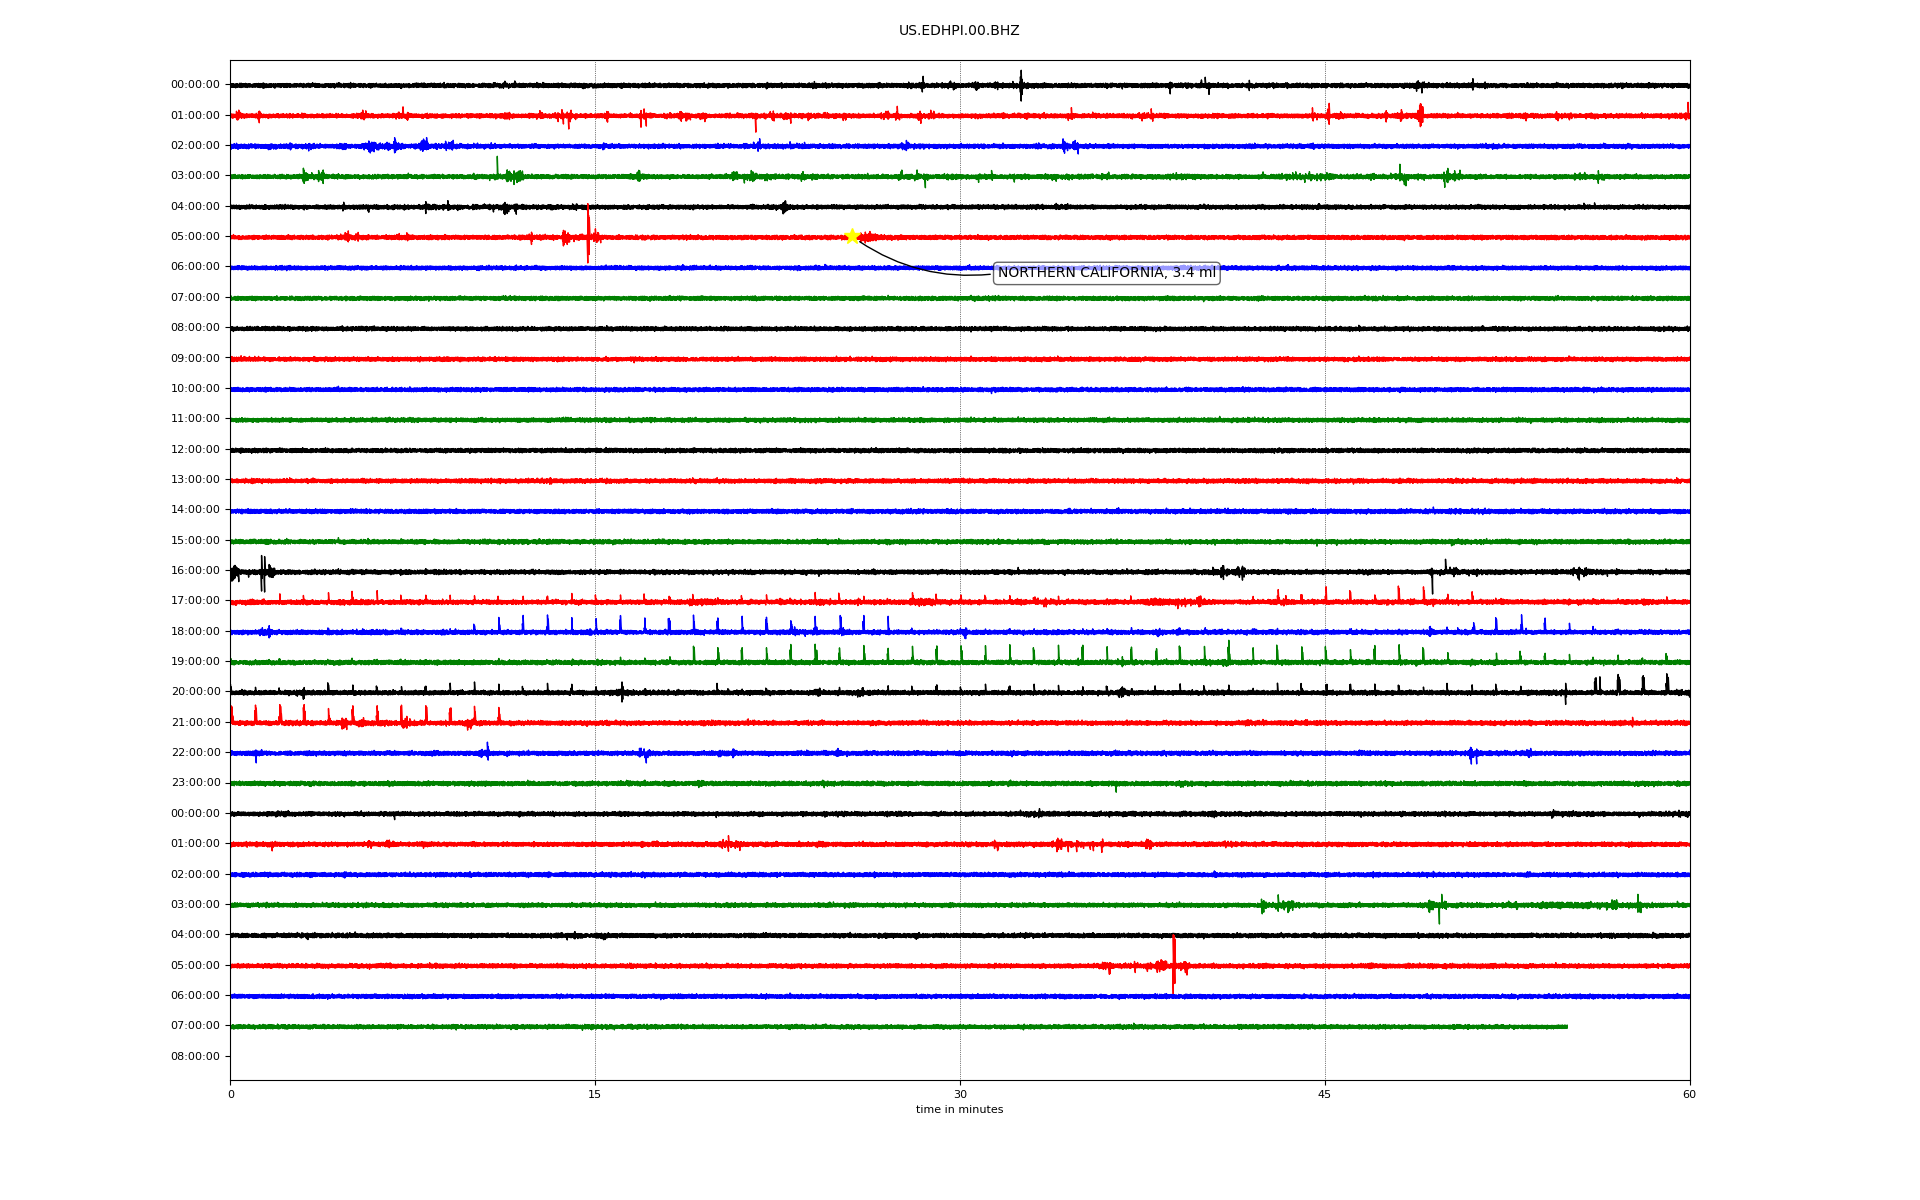Image resolution: width=1920 pixels, height=1200 pixels.
Task: Click the x-axis tick label 60
Action: [x=1689, y=1094]
